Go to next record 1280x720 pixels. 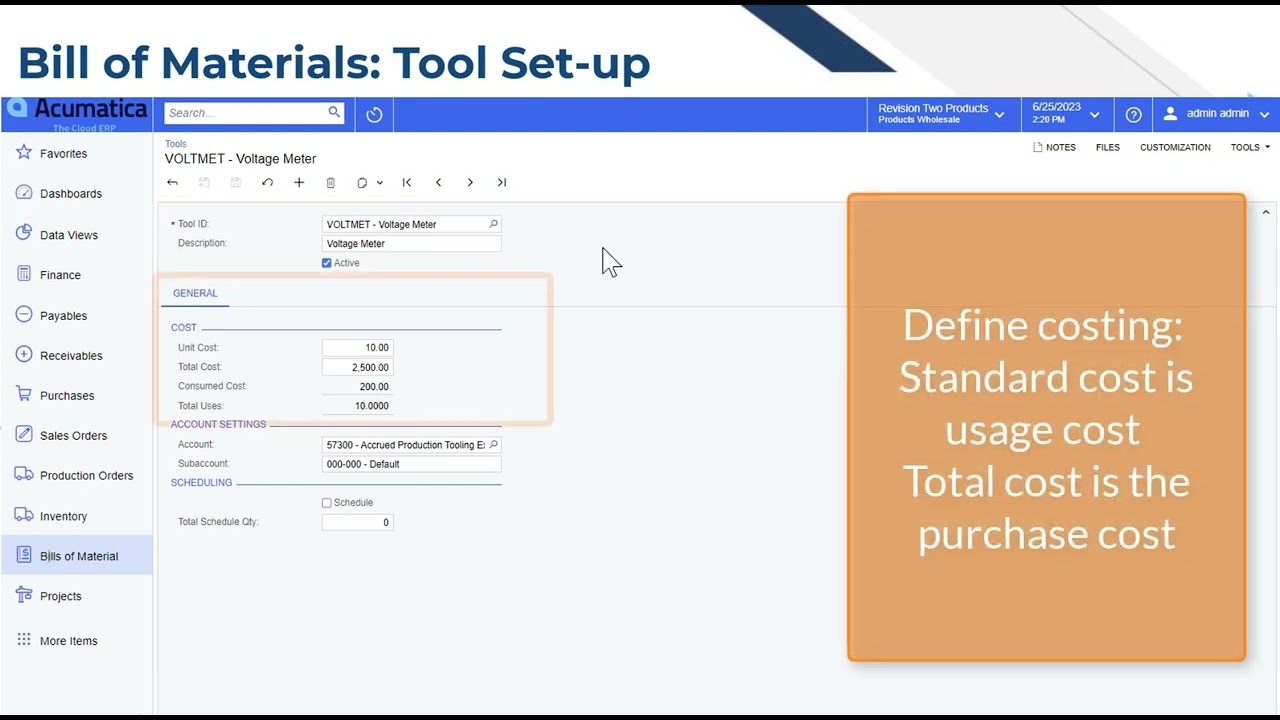470,183
